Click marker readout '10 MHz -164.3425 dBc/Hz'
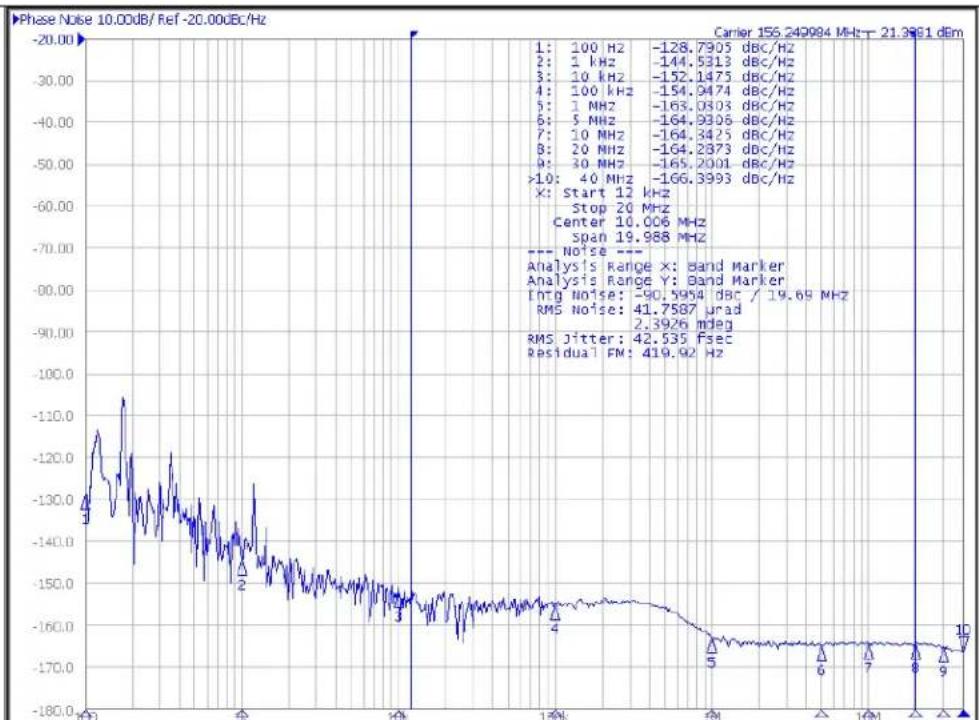The height and width of the screenshot is (720, 979). click(x=664, y=135)
